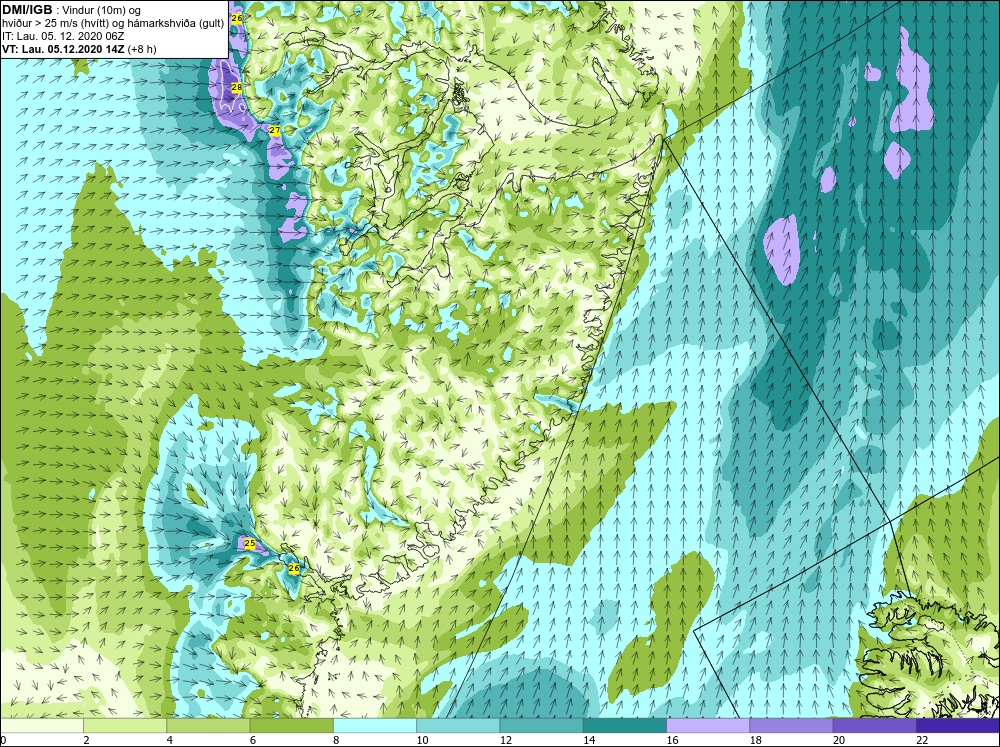The height and width of the screenshot is (747, 1000).
Task: Select the "(+8 h)" forecast offset text
Action: 142,48
